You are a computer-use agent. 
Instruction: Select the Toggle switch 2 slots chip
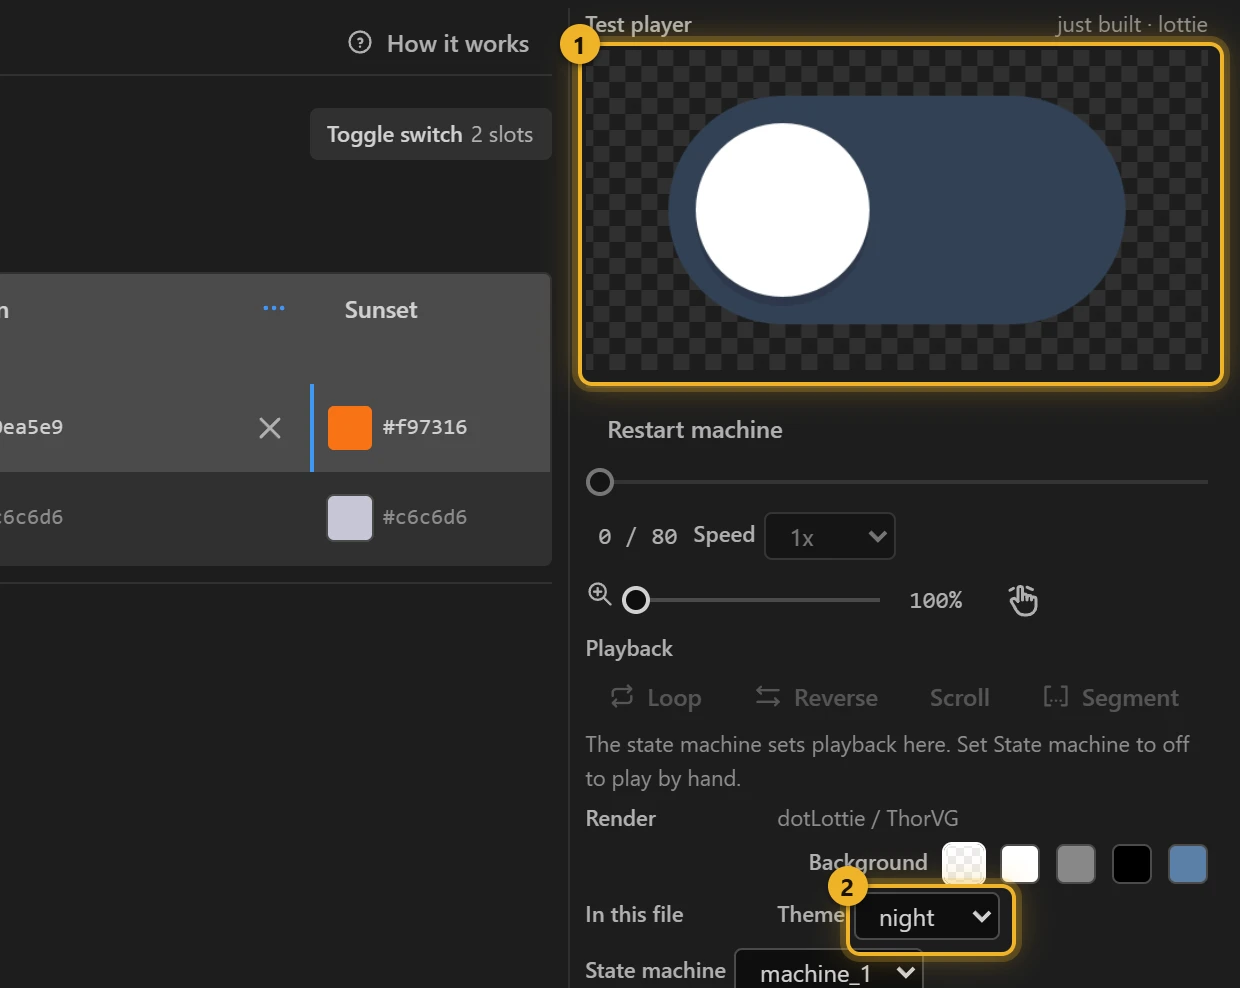tap(430, 134)
